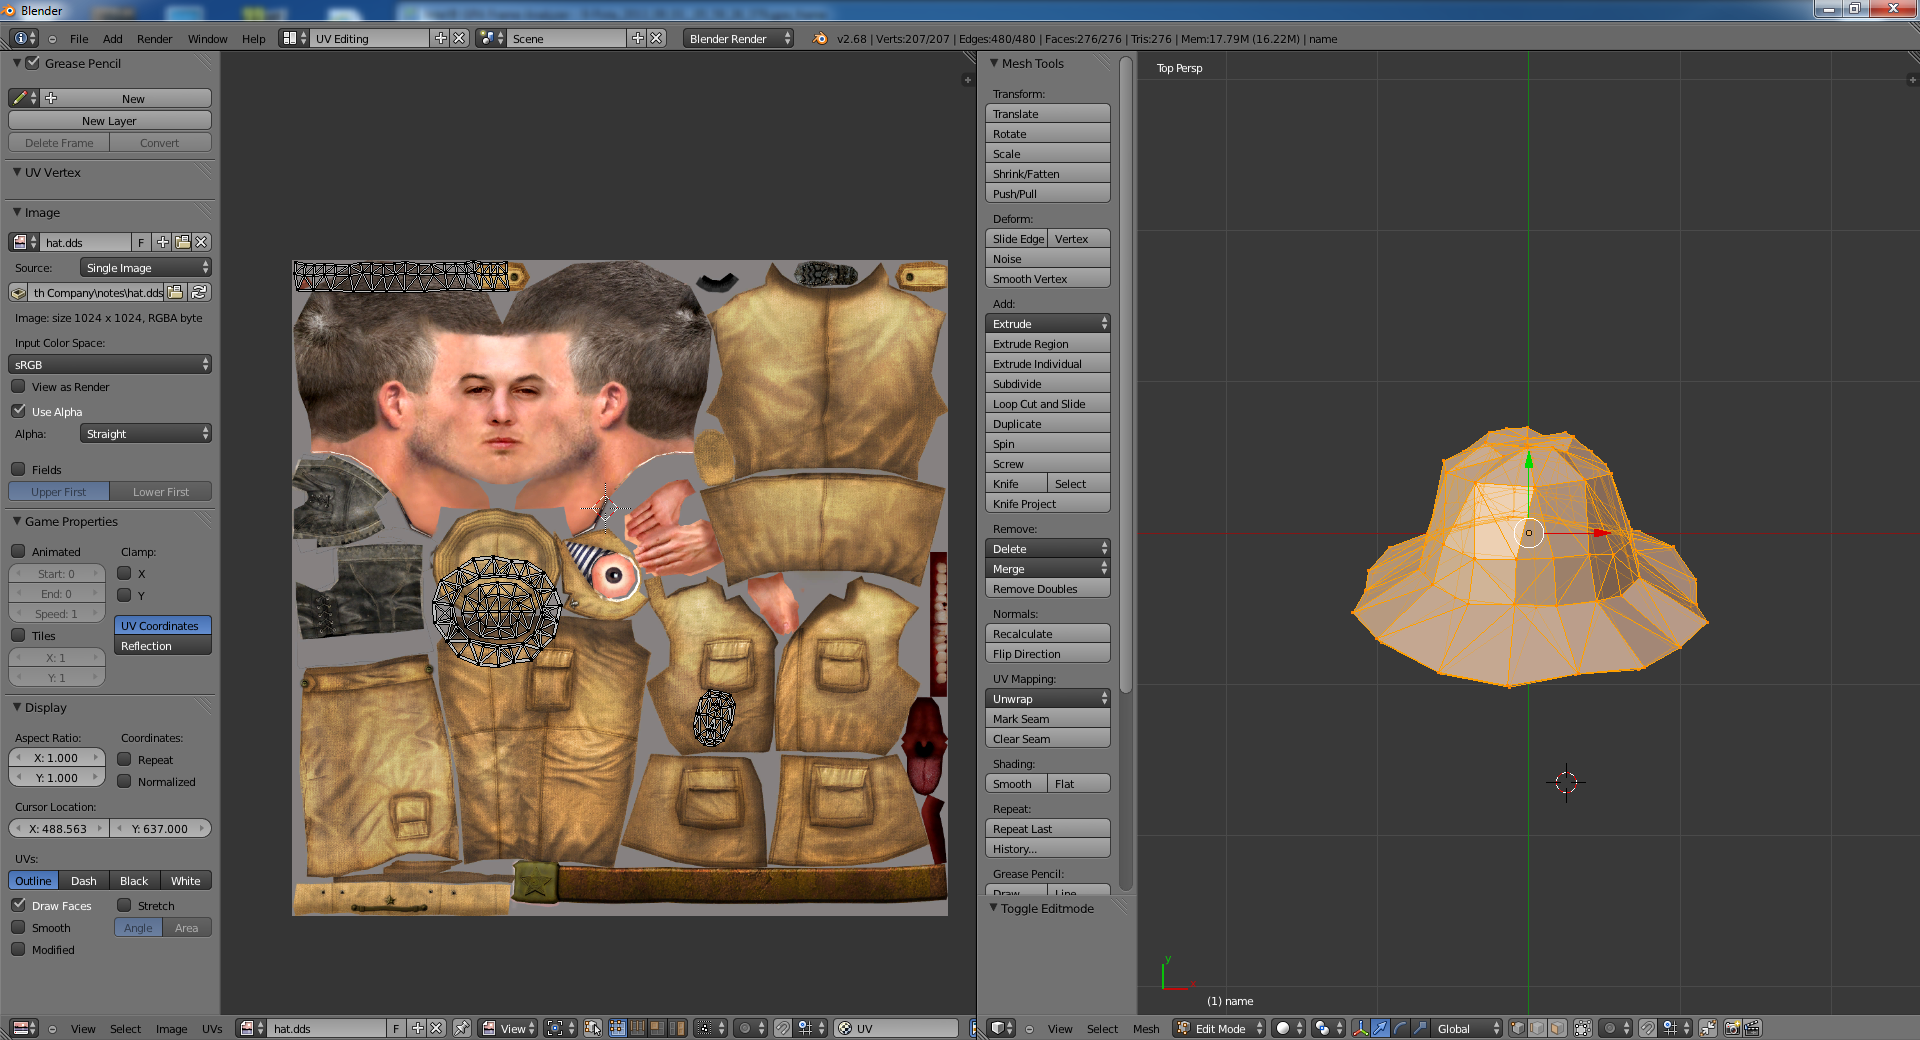1920x1040 pixels.
Task: Select mesh edge select mode in 3D view
Action: 1538,1028
